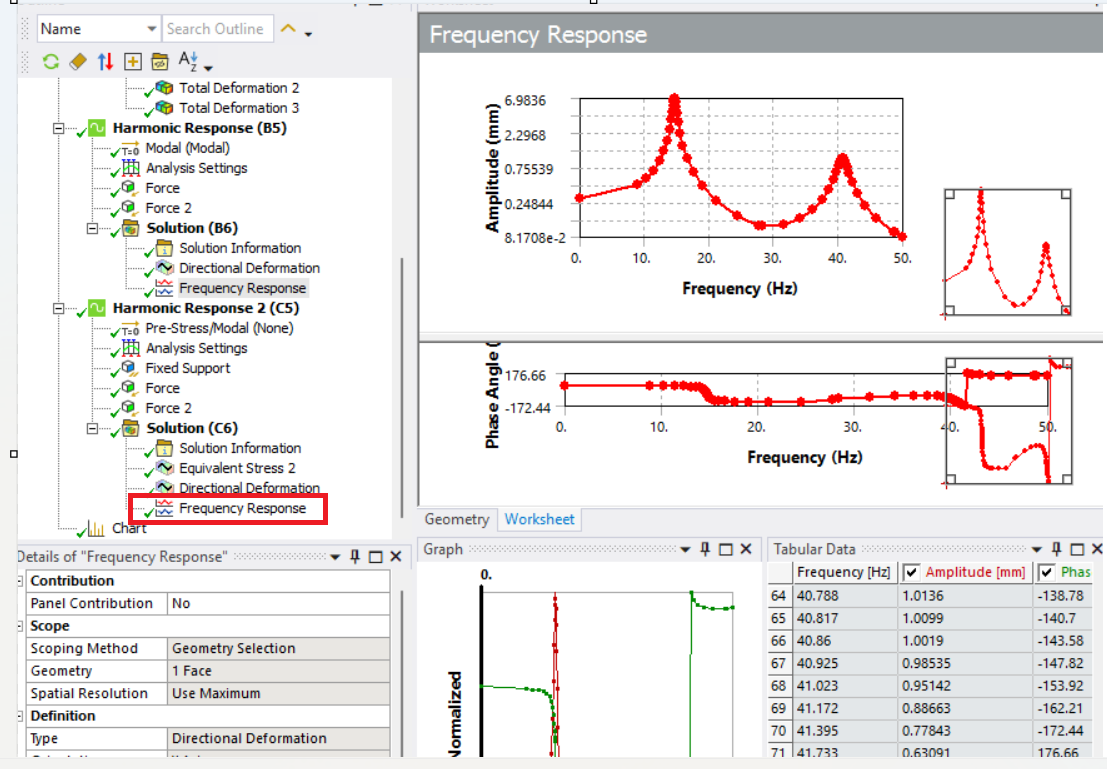Pin the Details of Frequency Response panel
This screenshot has width=1107, height=769.
[x=355, y=557]
